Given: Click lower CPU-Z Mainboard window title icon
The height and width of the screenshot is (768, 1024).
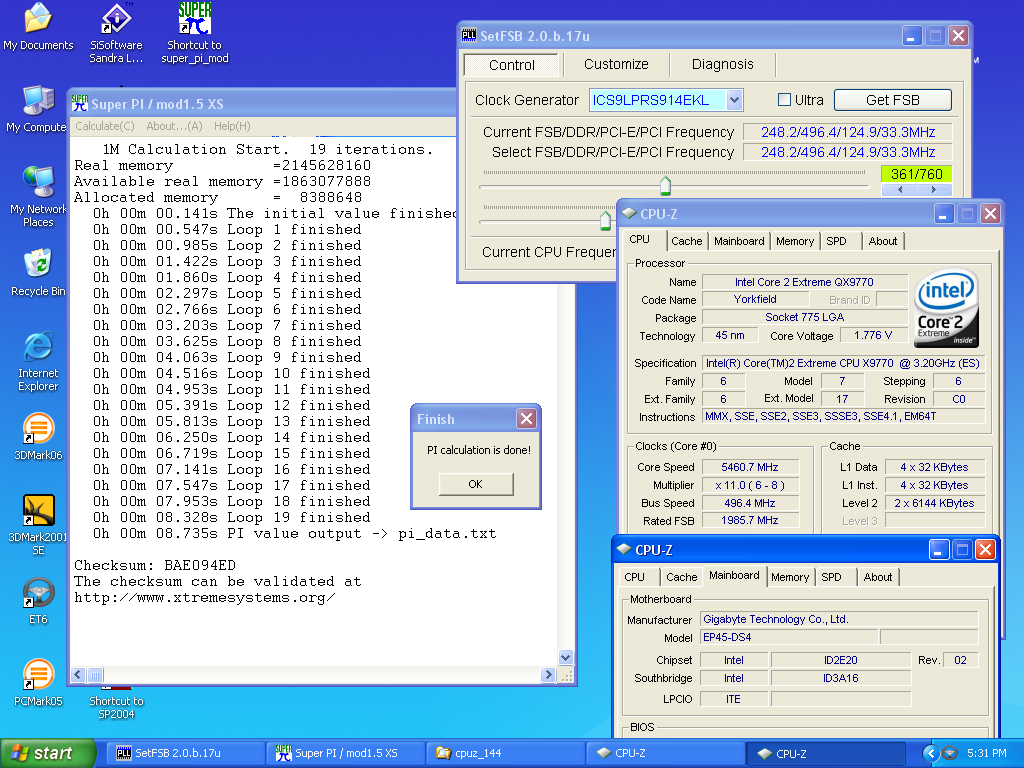Looking at the screenshot, I should [624, 549].
